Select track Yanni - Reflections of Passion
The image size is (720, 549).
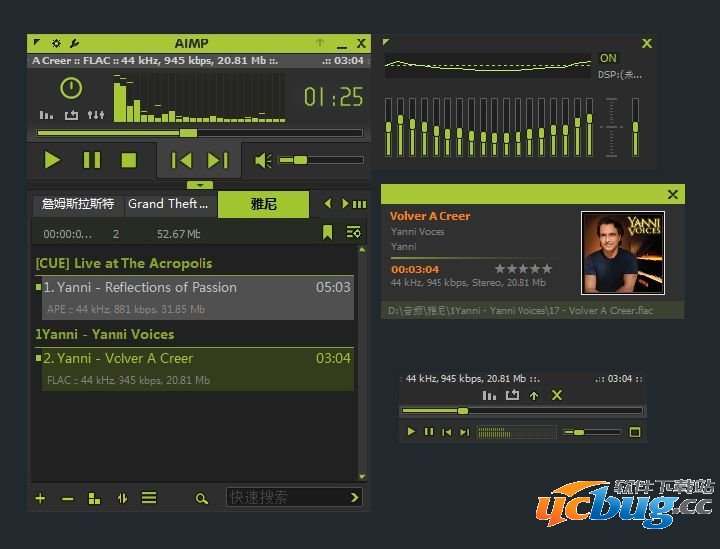pyautogui.click(x=140, y=287)
